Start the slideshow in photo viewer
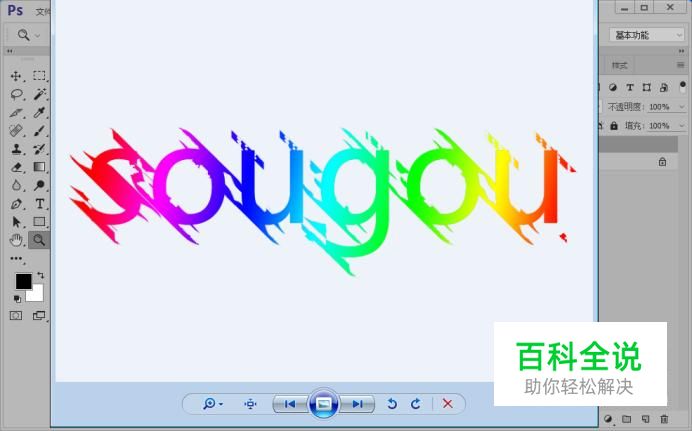692x431 pixels. click(323, 404)
